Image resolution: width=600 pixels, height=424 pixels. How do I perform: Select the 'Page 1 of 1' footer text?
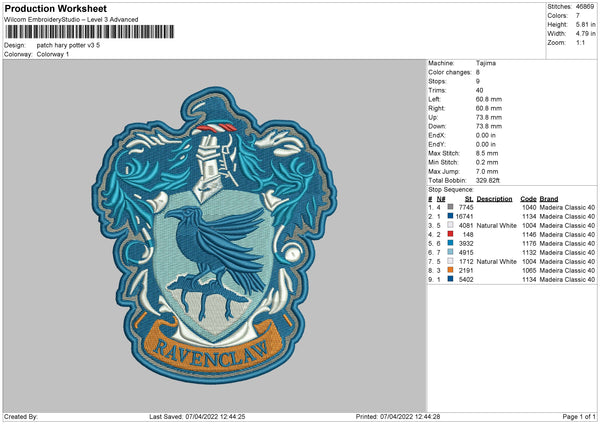click(579, 416)
